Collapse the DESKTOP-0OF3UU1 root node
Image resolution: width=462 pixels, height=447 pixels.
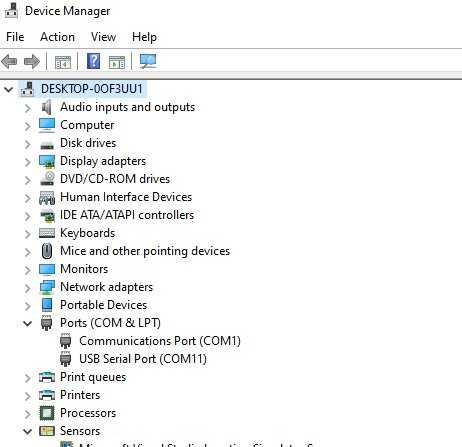pos(9,89)
